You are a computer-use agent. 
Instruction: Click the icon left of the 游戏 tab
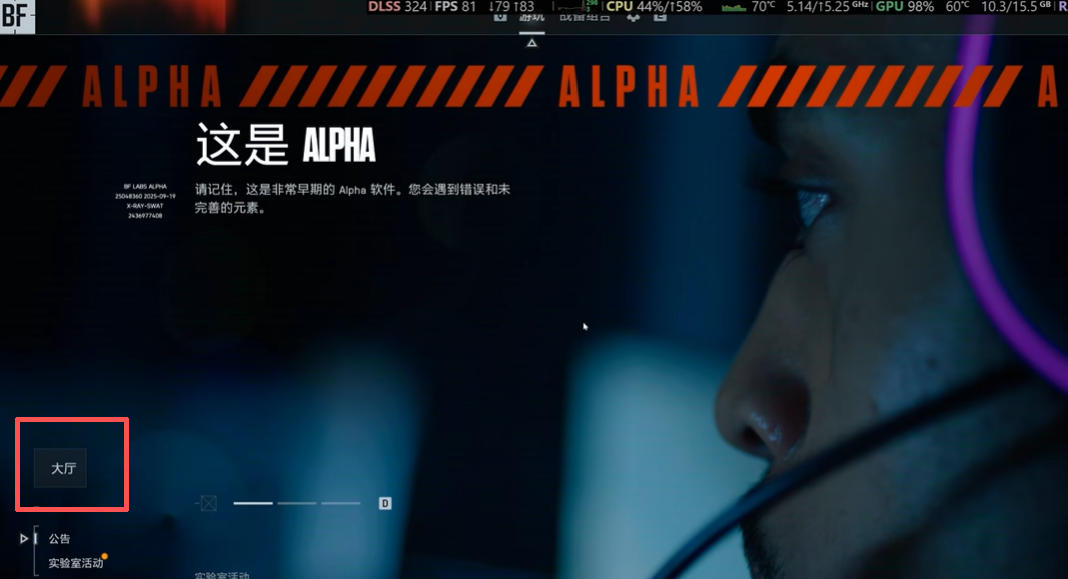coord(501,17)
